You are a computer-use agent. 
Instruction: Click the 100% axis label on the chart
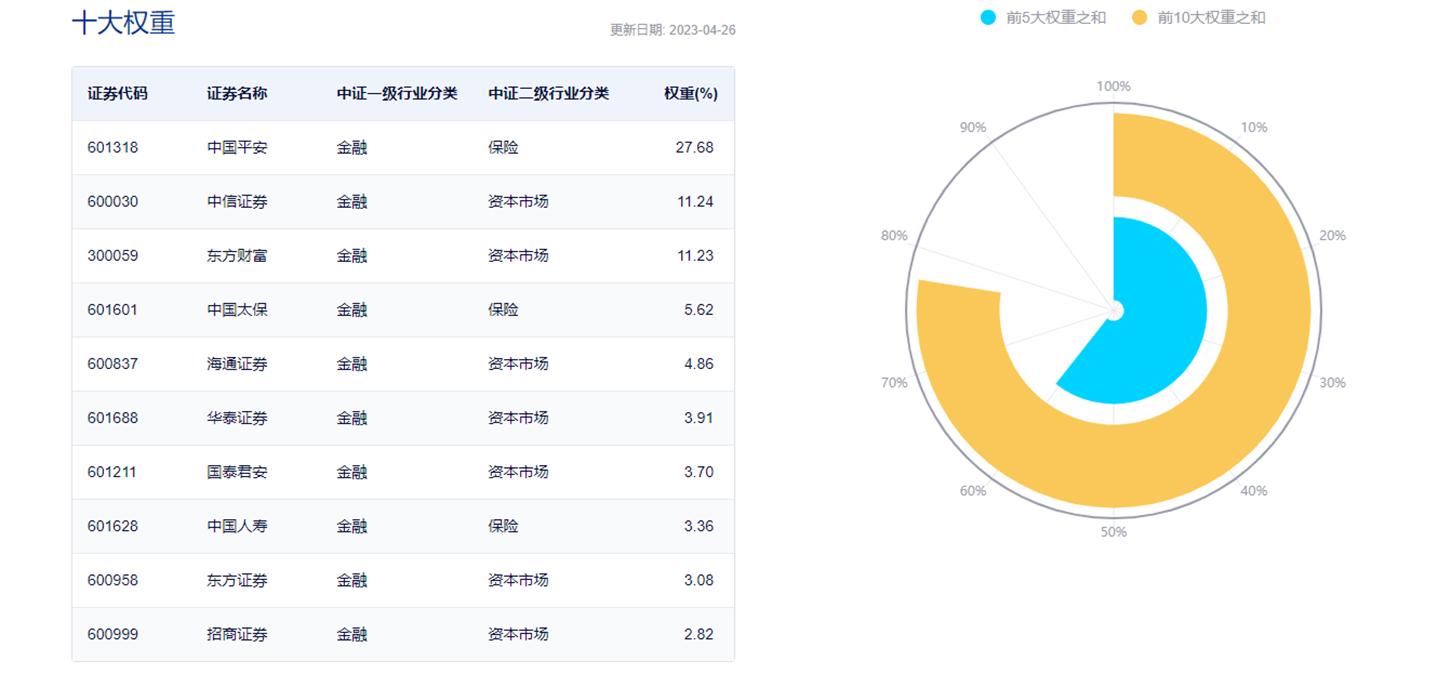click(1113, 85)
